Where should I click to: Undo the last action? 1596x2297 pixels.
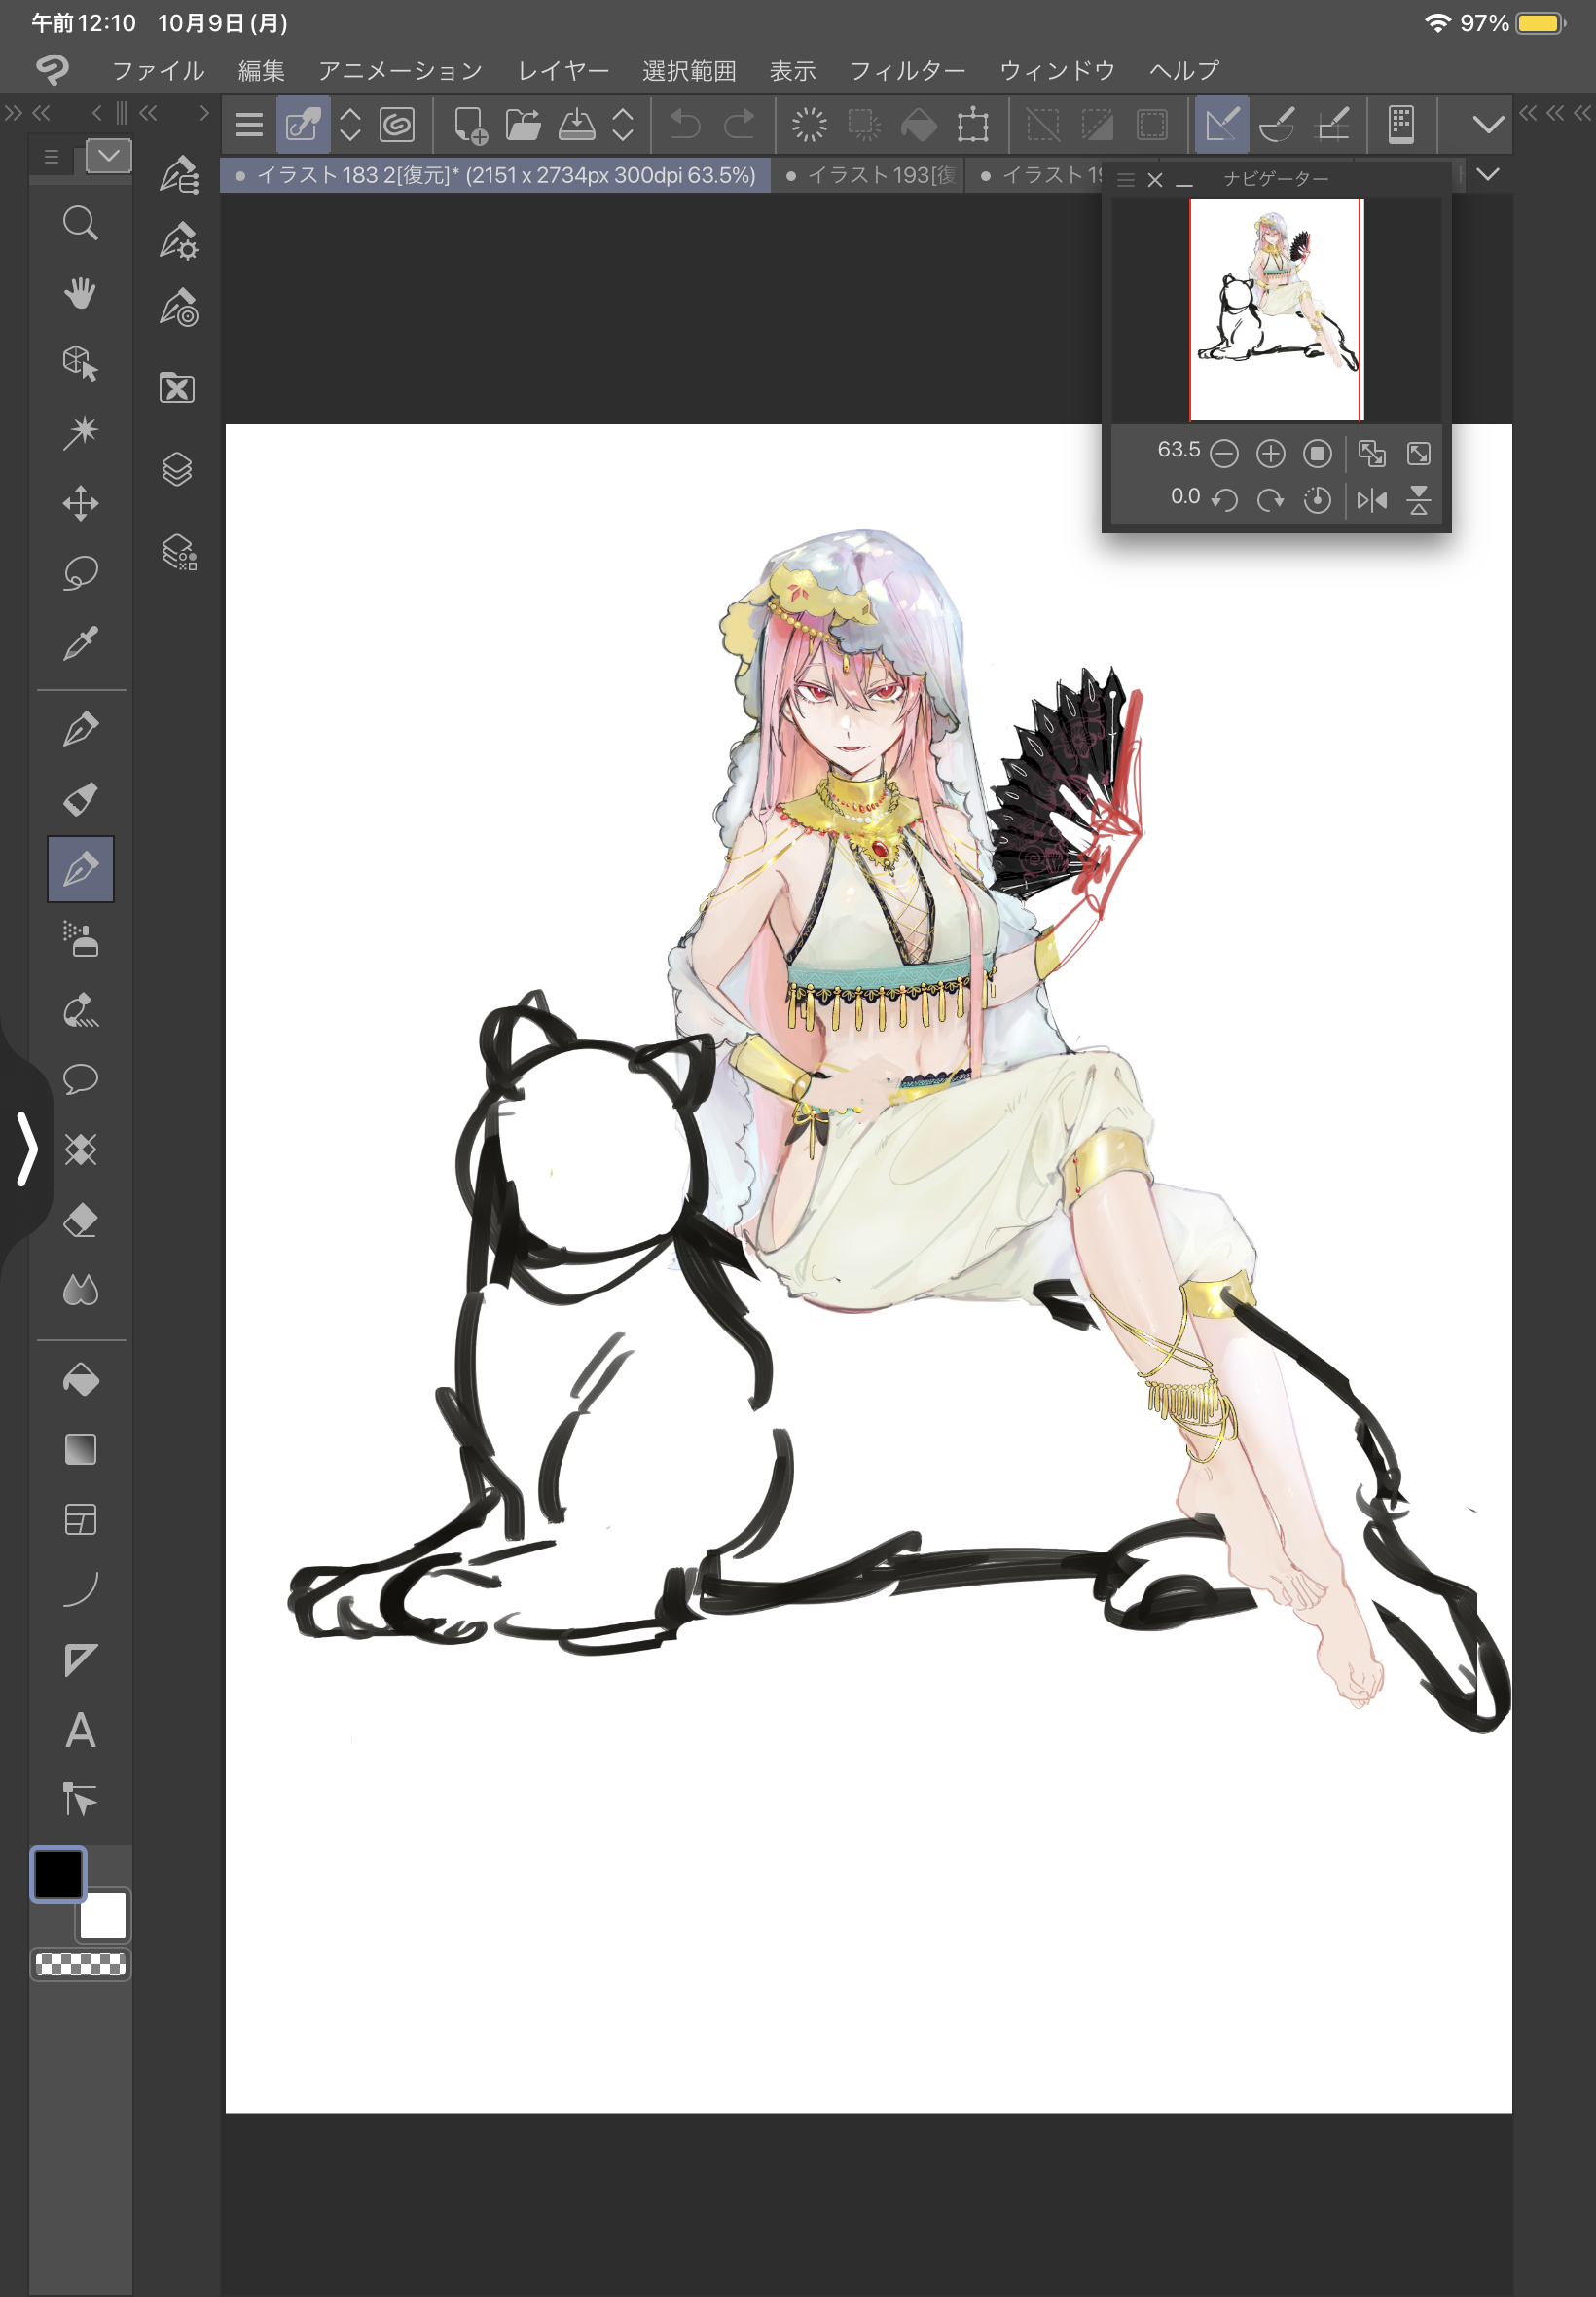685,125
